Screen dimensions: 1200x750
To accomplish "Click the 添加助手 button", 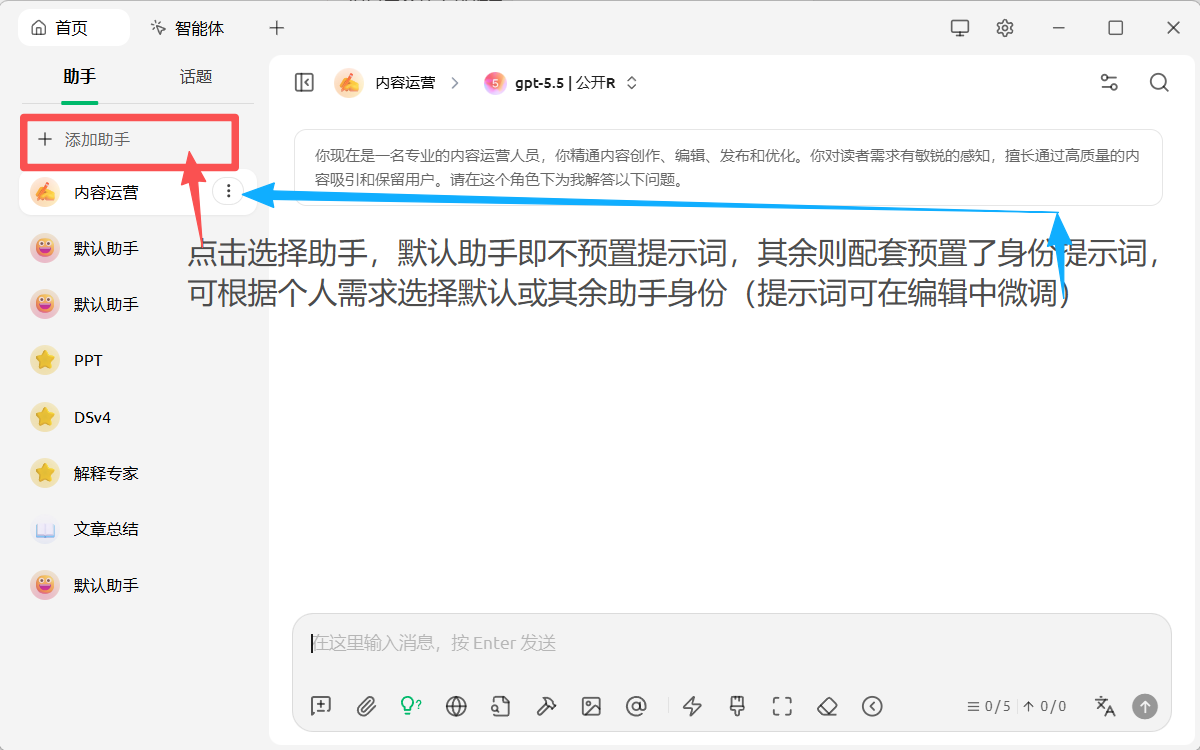I will pos(128,140).
